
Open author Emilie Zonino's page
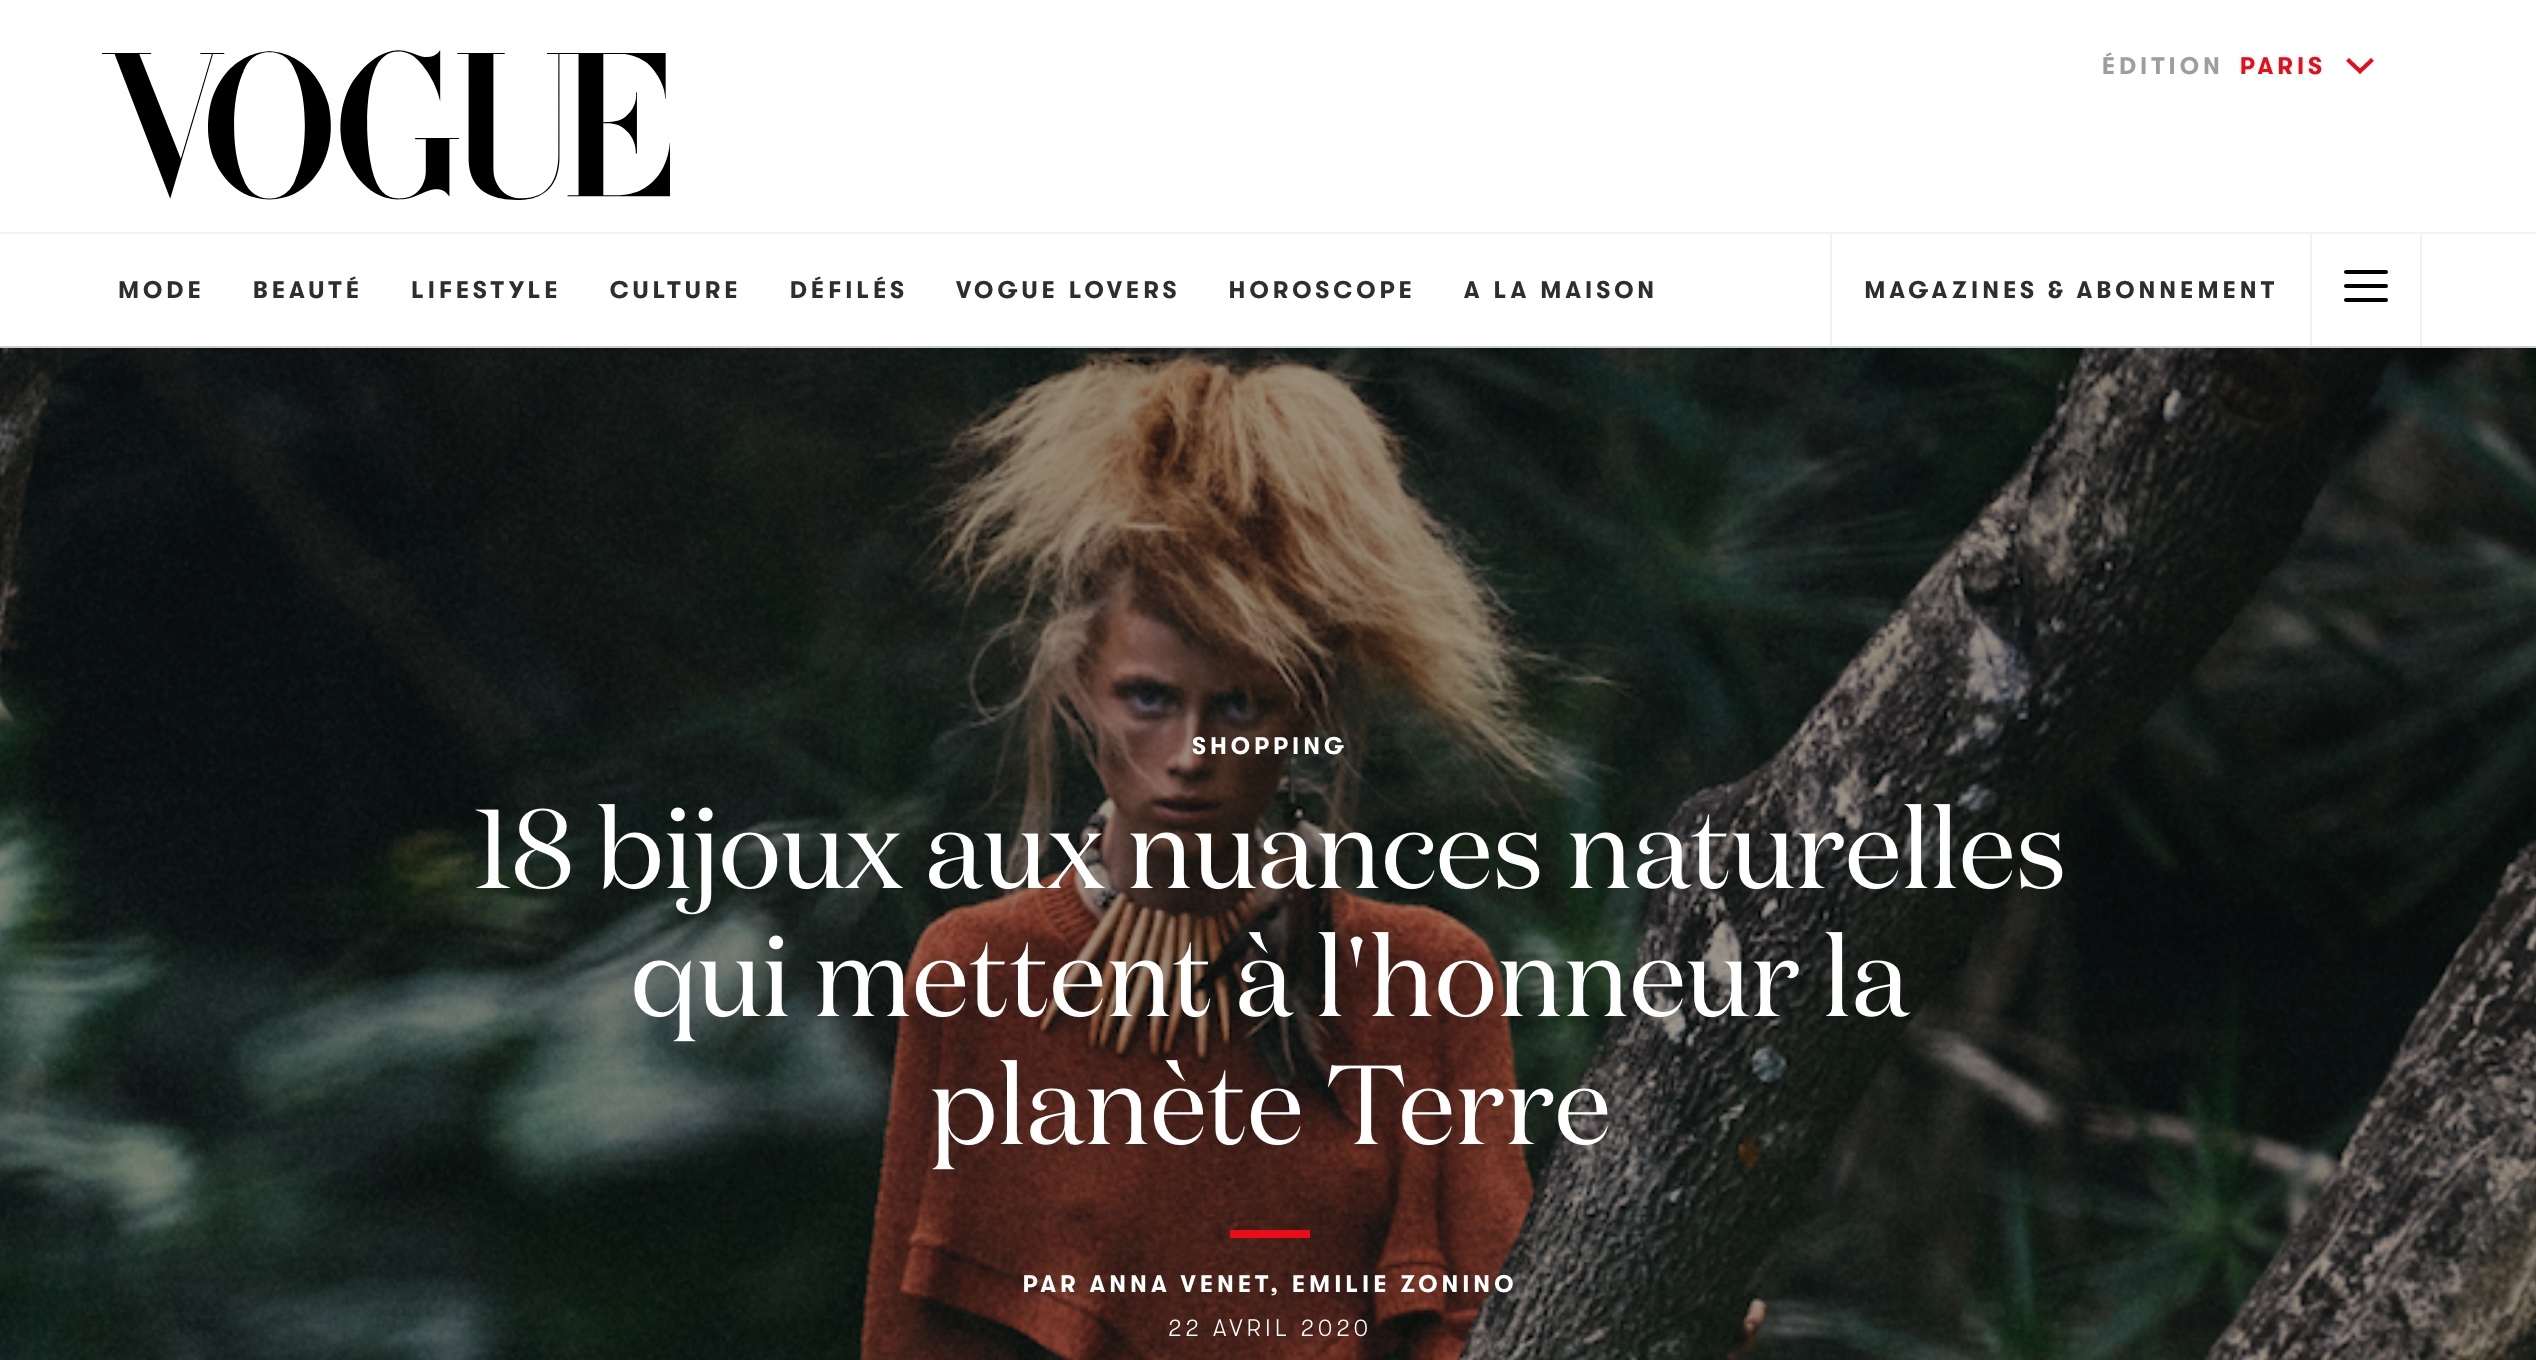point(1404,1284)
